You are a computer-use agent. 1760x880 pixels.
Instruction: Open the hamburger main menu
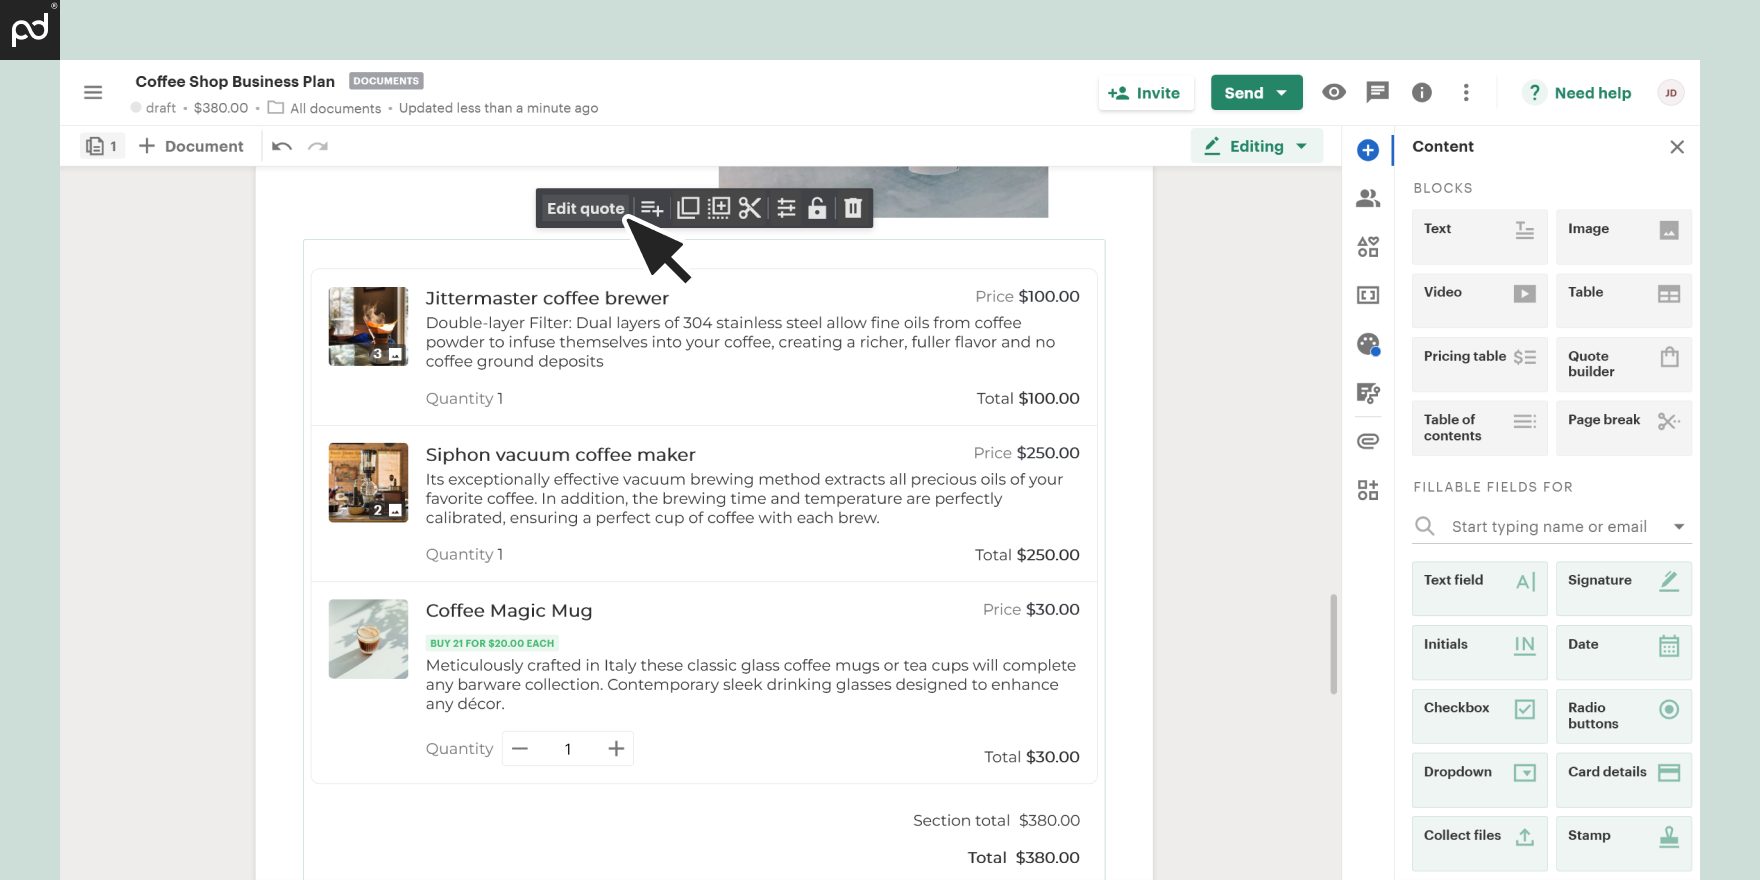click(93, 93)
